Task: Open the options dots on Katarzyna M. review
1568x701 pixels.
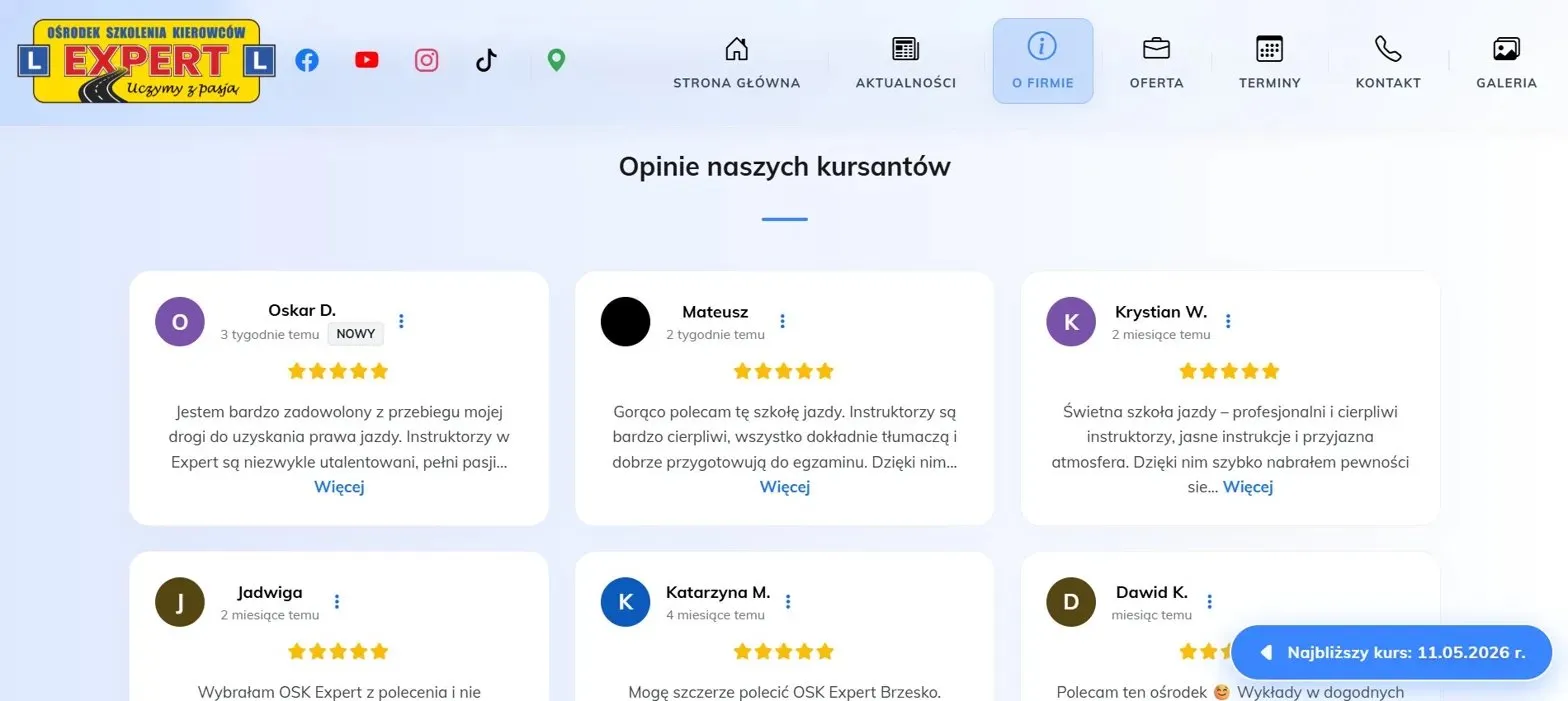Action: pos(788,602)
